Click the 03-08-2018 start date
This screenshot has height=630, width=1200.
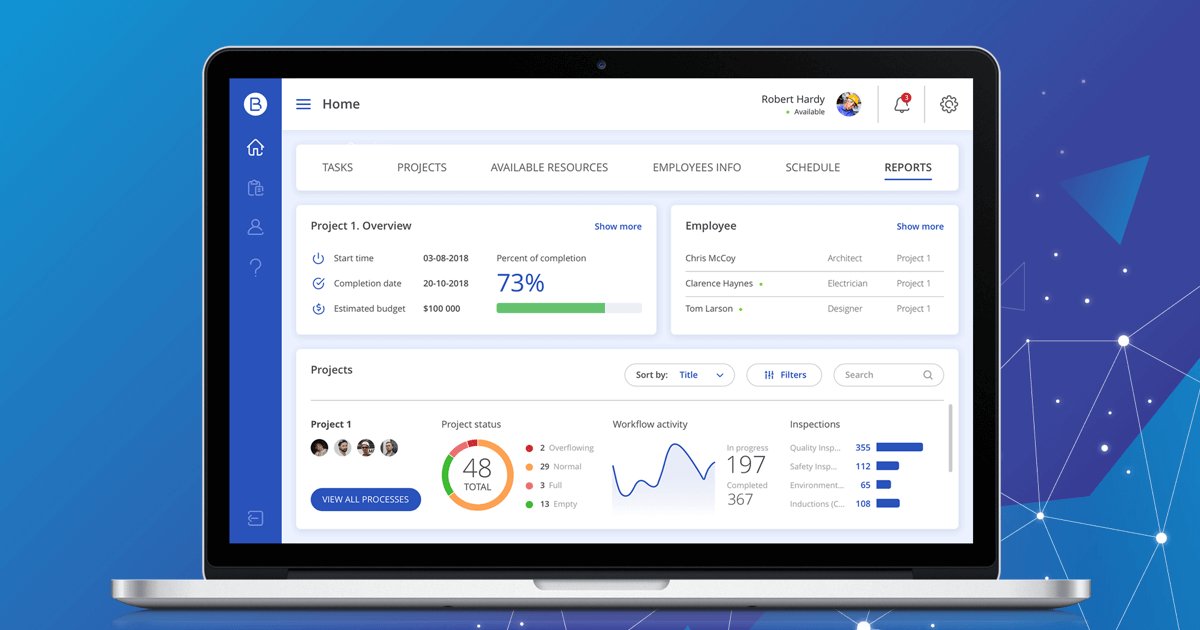[445, 258]
